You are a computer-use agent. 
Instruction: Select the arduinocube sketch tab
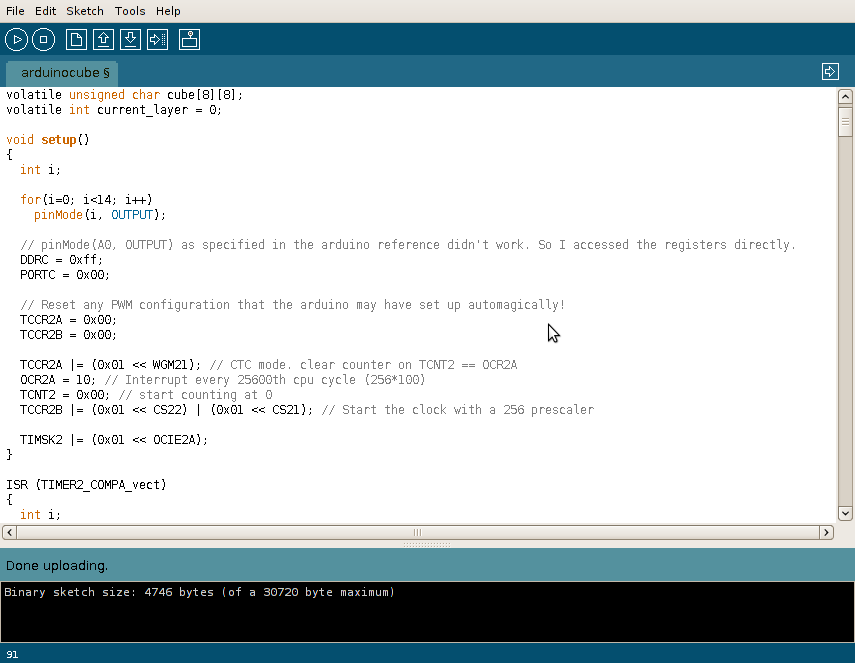click(61, 73)
